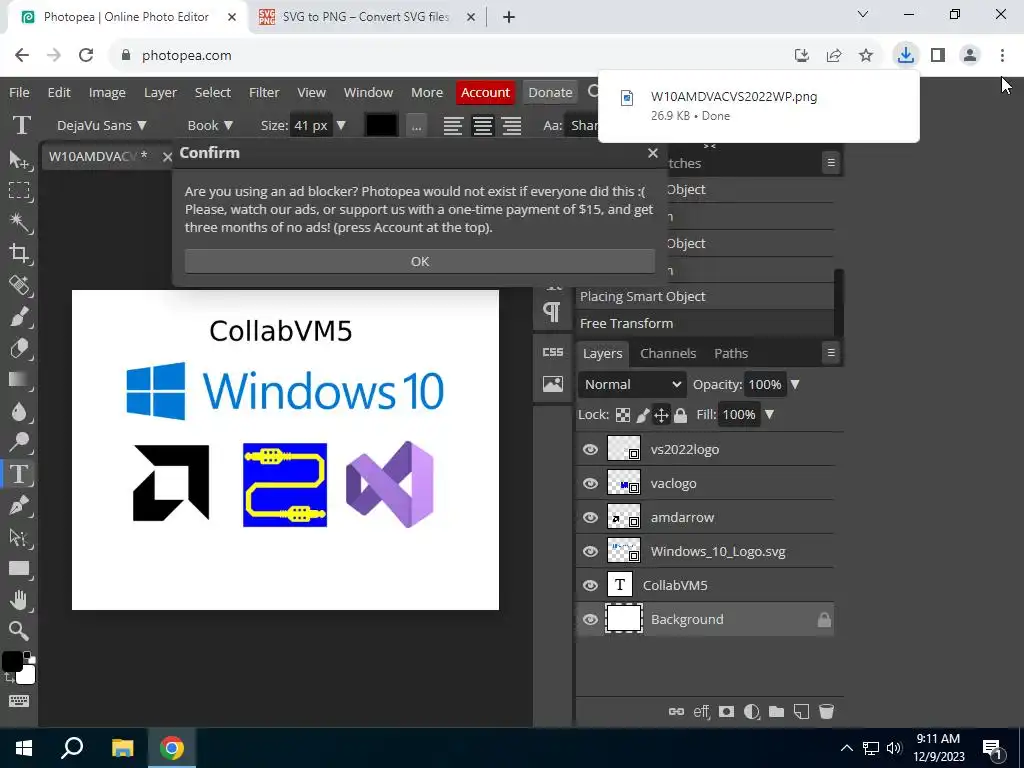This screenshot has height=768, width=1024.
Task: Close the Confirm dialog with X
Action: (652, 153)
